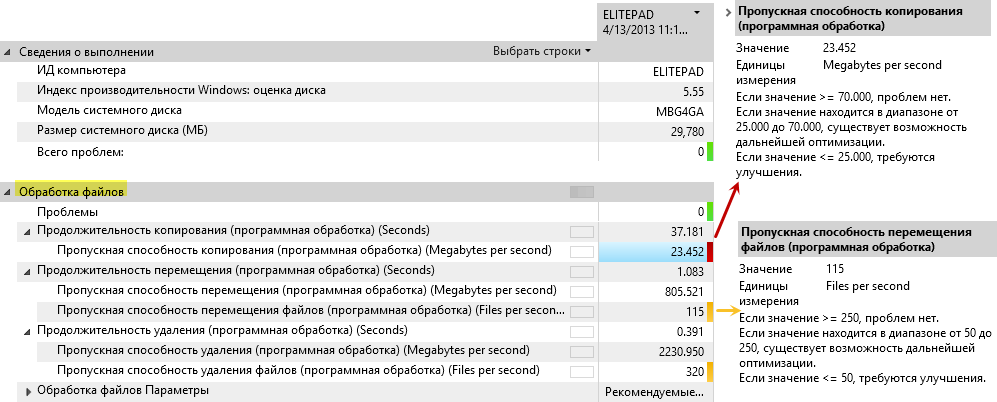Click red status indicator beside value 23.452
This screenshot has width=997, height=402.
pyautogui.click(x=710, y=251)
